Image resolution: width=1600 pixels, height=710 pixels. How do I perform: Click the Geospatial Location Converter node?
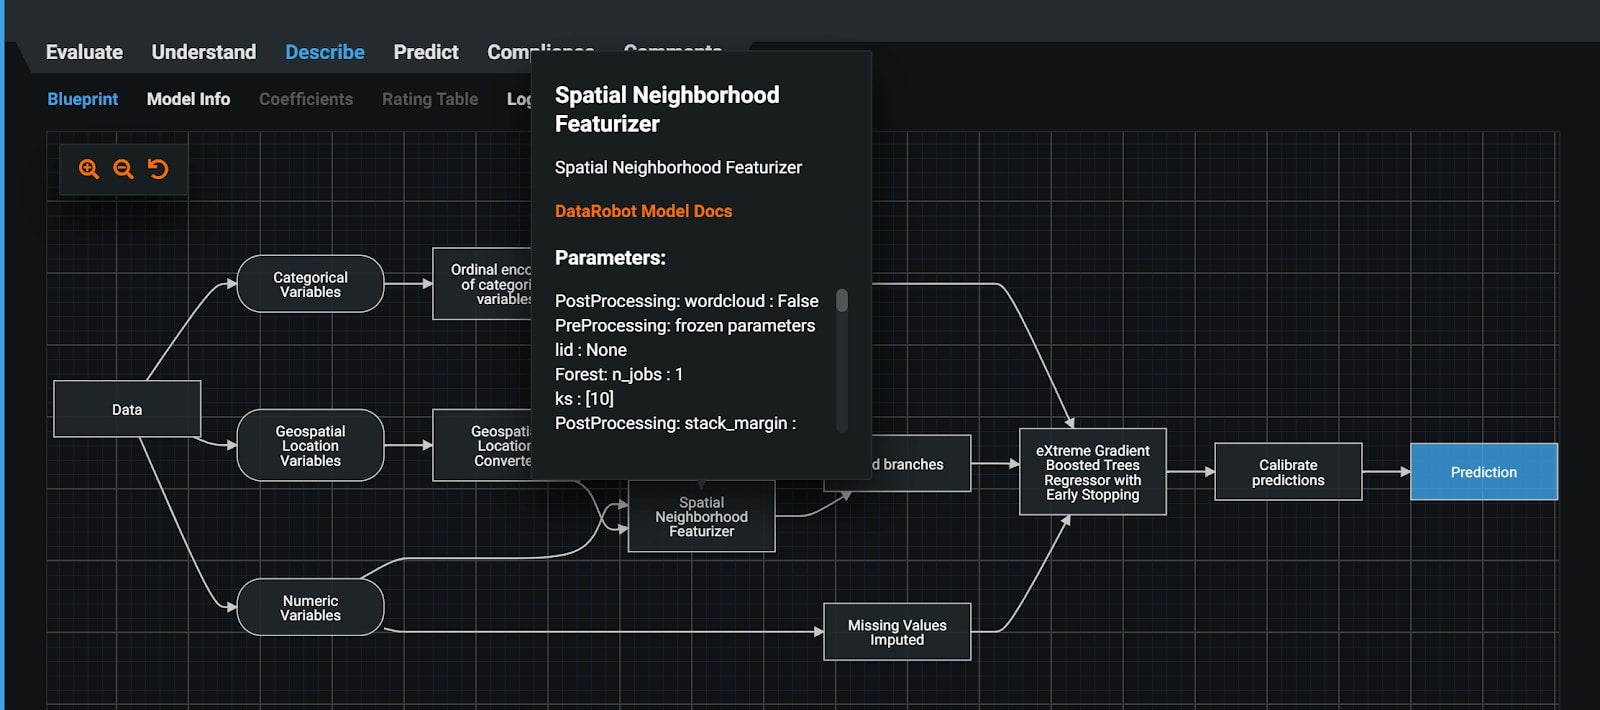(x=482, y=445)
